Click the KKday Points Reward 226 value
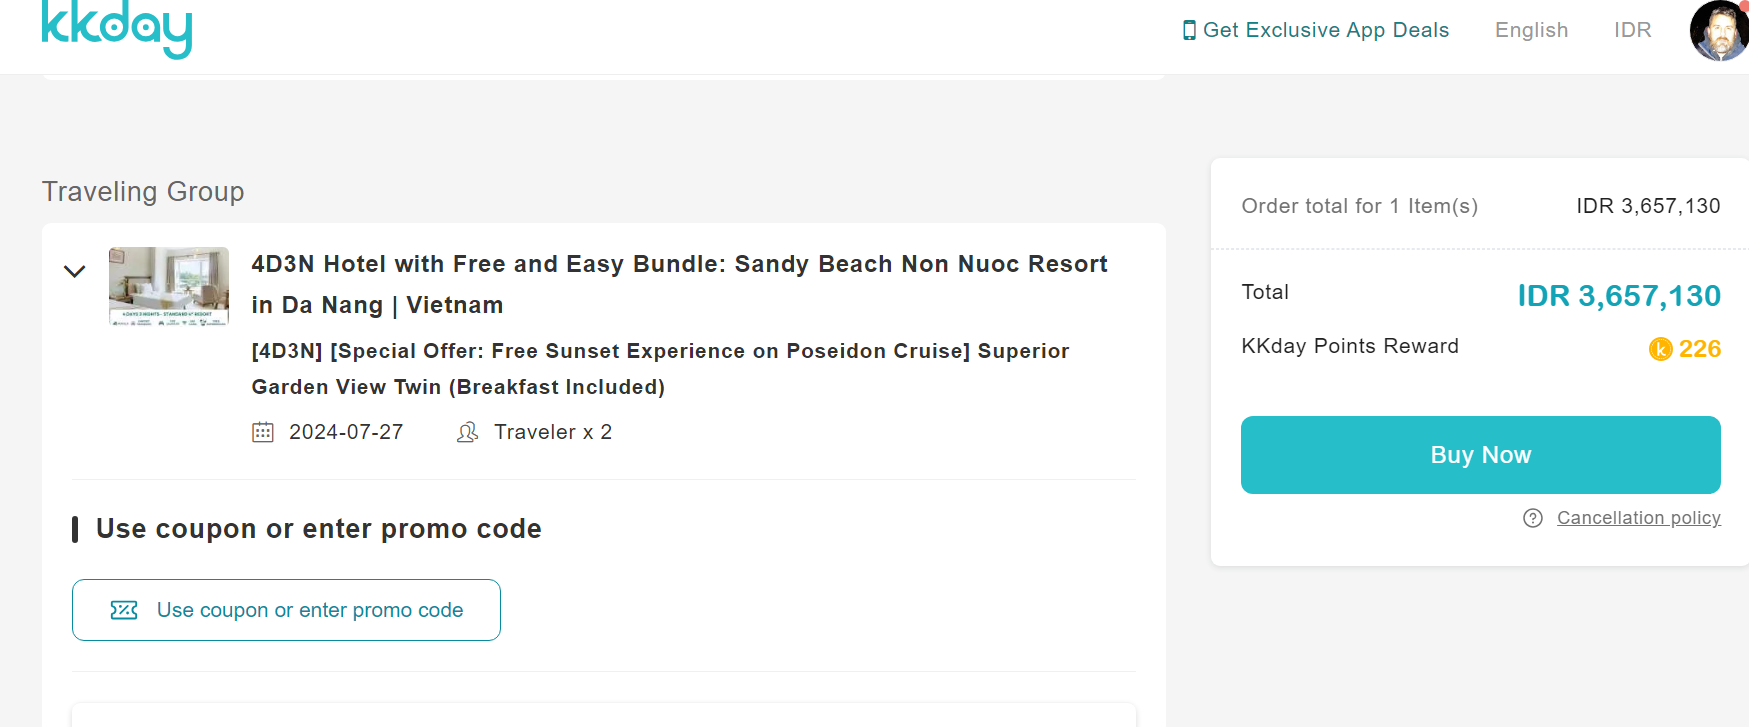 point(1699,349)
